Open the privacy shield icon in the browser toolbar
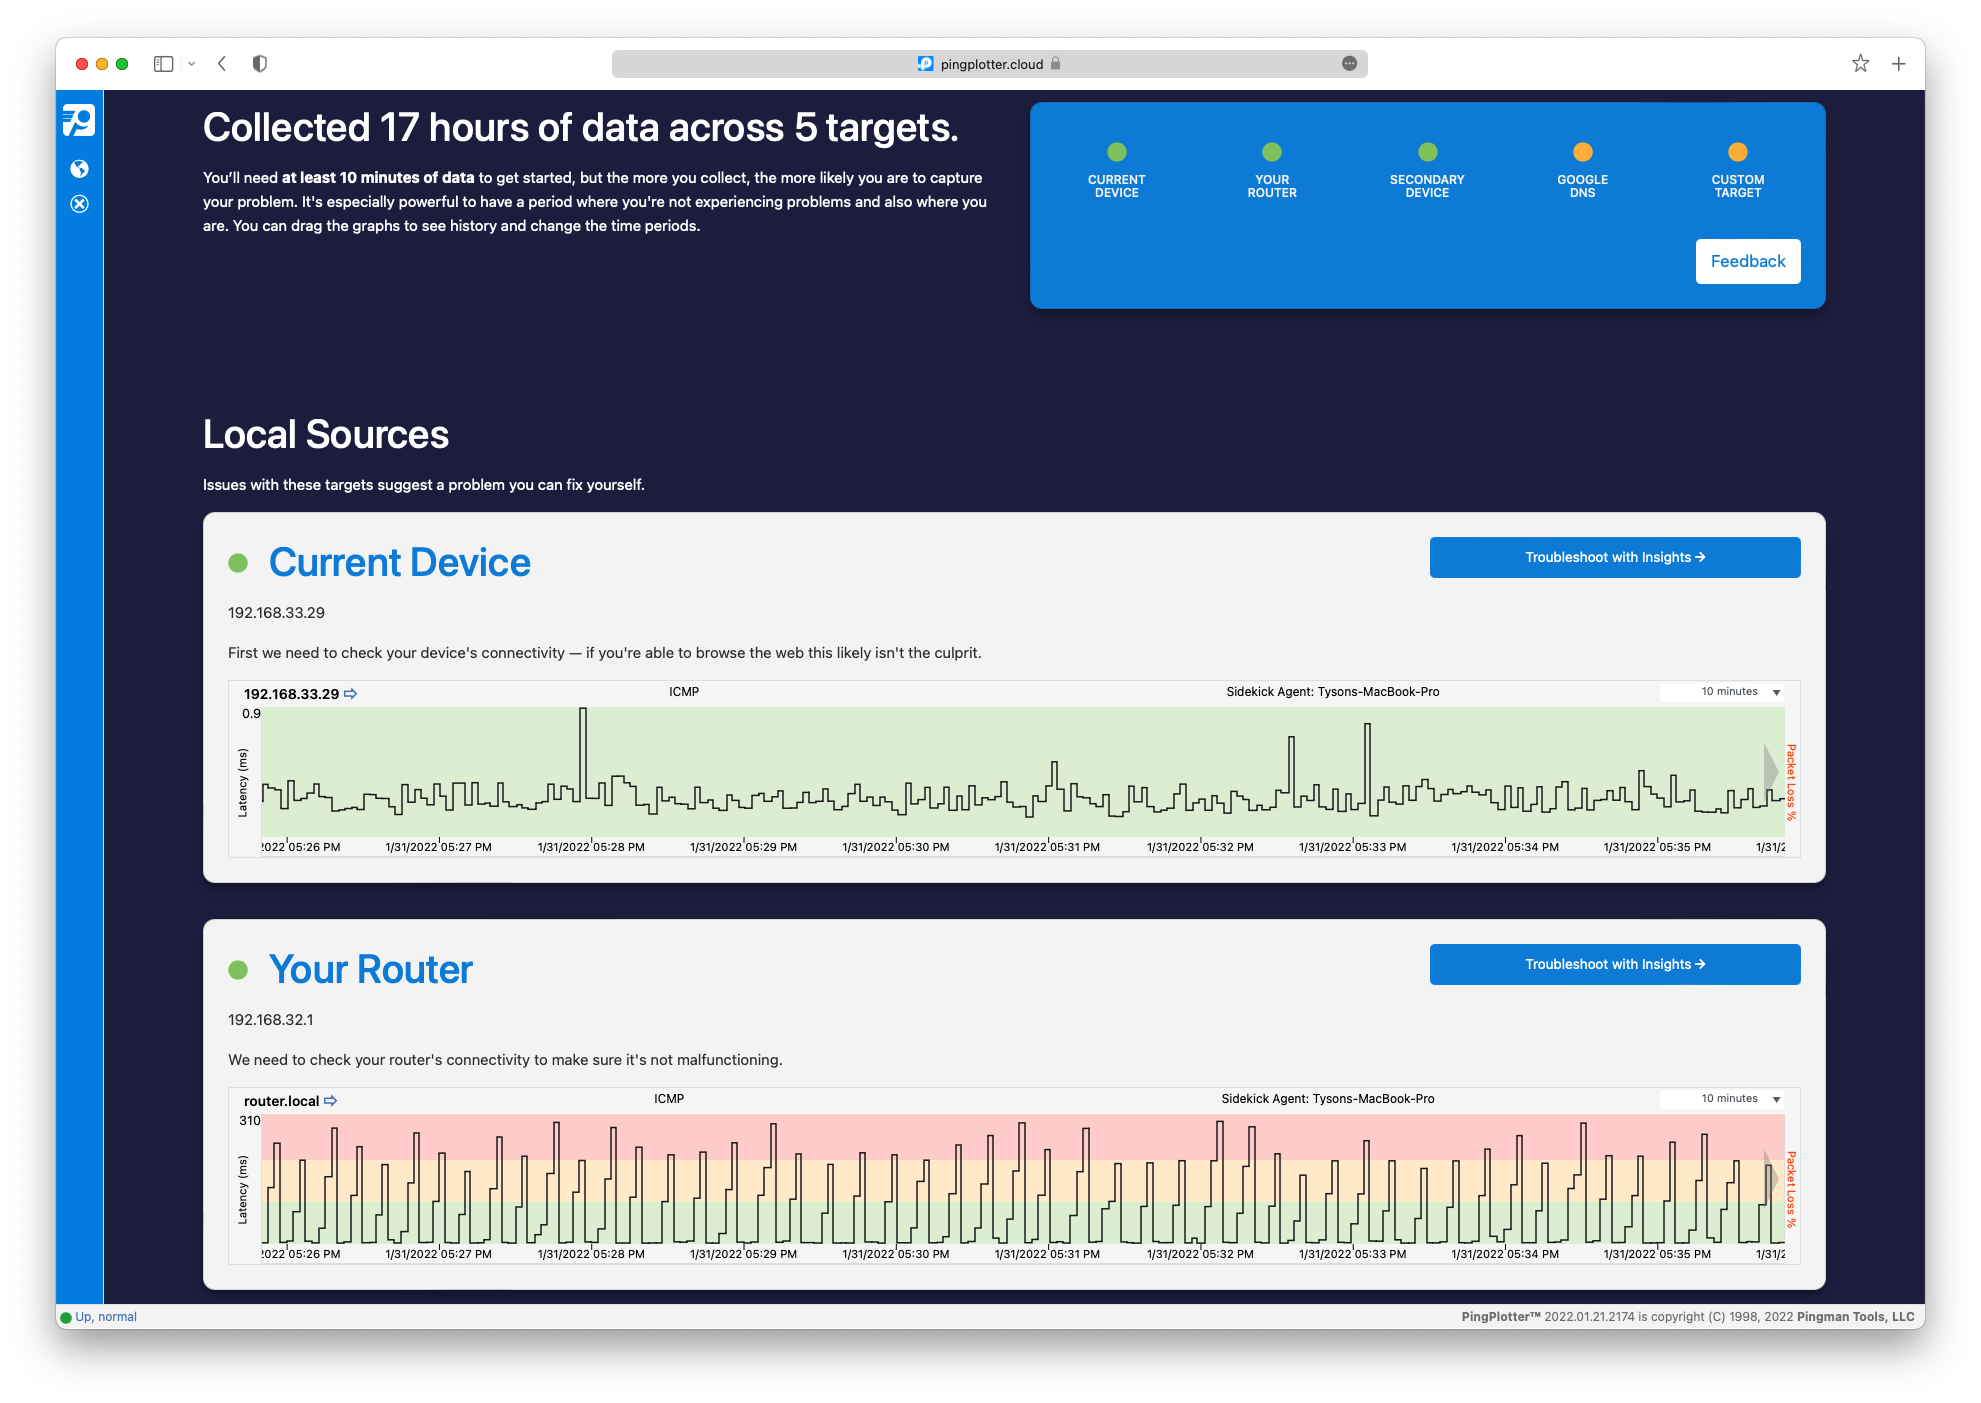The width and height of the screenshot is (1981, 1403). click(x=260, y=63)
